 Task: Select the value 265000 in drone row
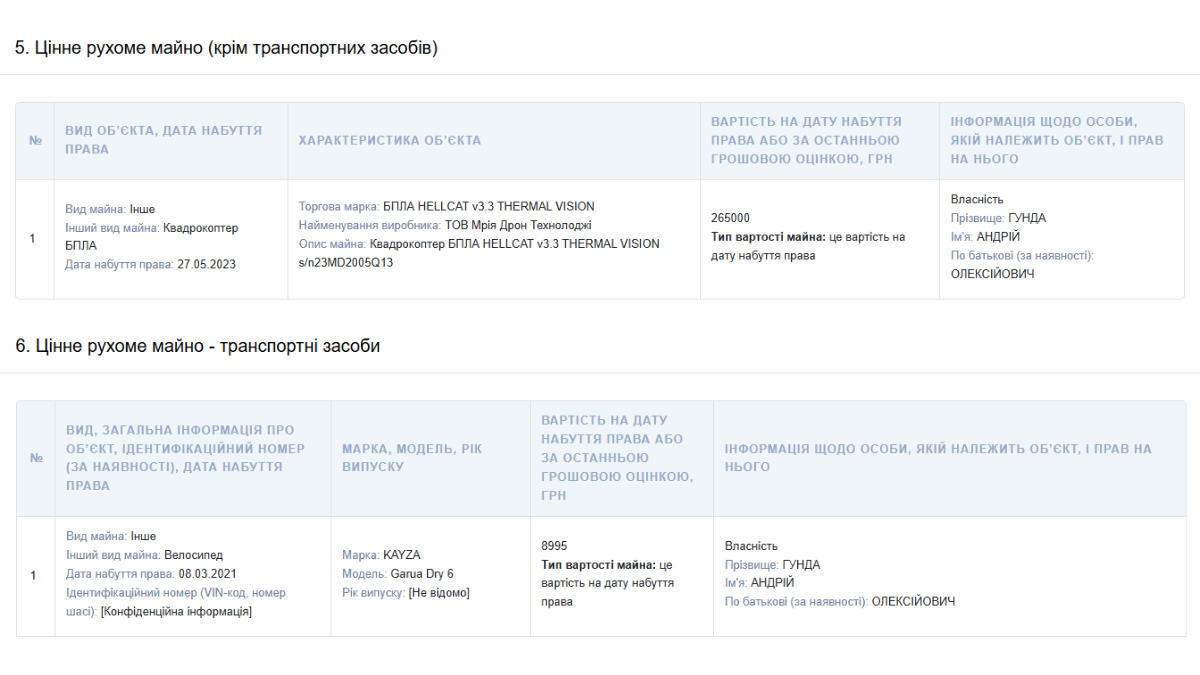tap(730, 218)
